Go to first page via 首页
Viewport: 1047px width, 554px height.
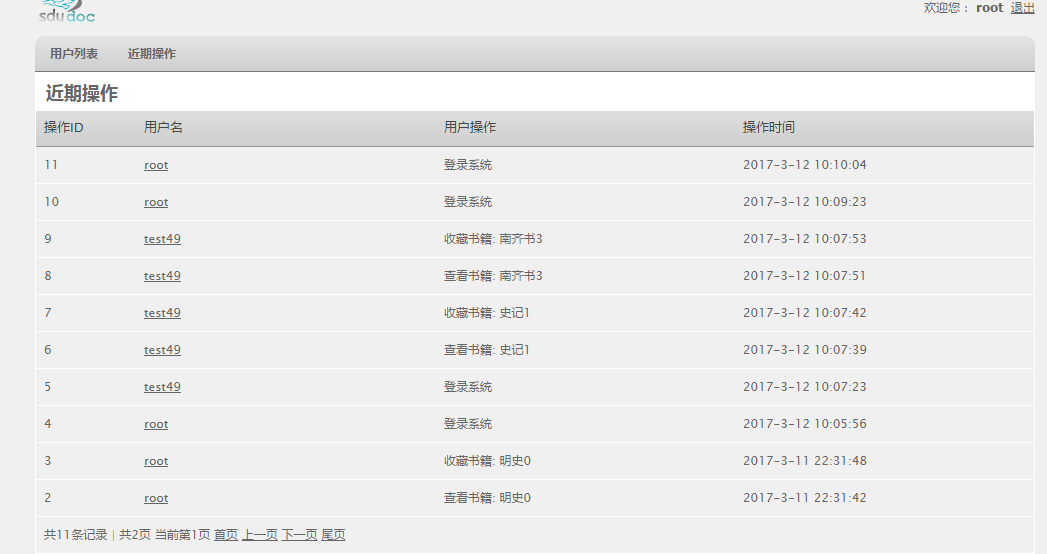[x=226, y=535]
